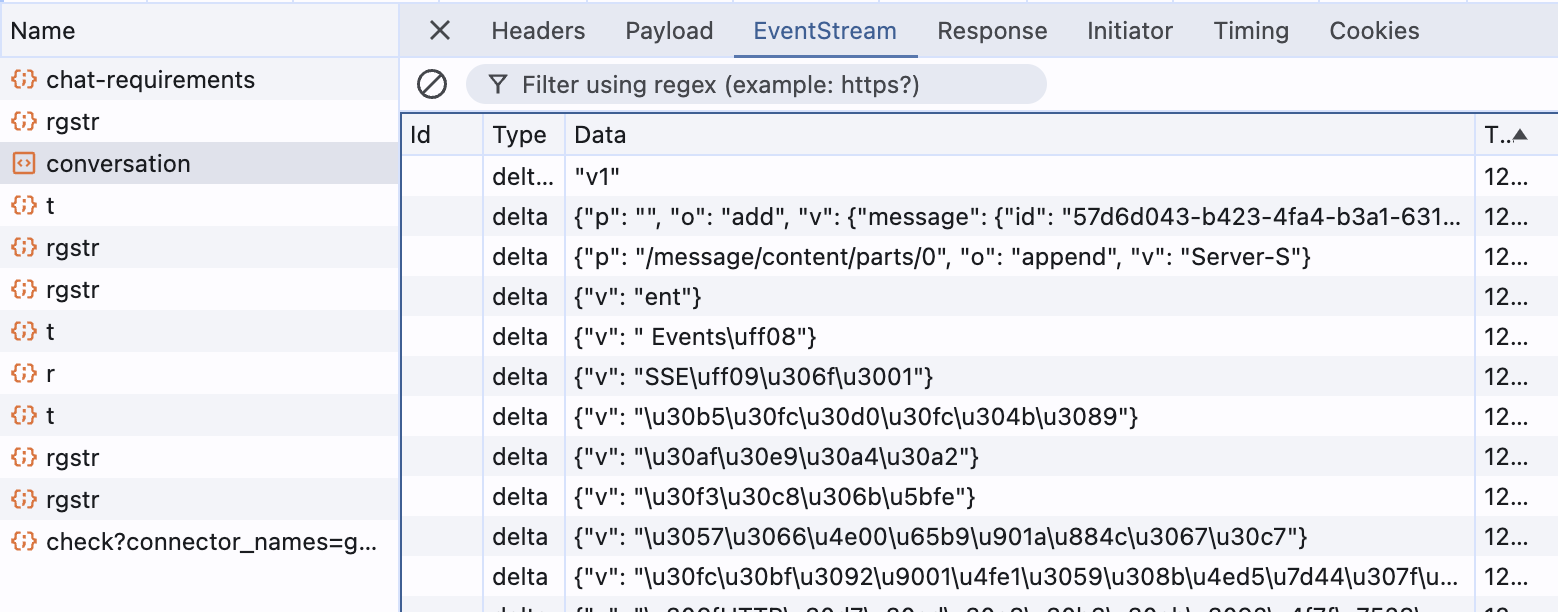View the Cookies tab
Image resolution: width=1558 pixels, height=612 pixels.
point(1374,31)
